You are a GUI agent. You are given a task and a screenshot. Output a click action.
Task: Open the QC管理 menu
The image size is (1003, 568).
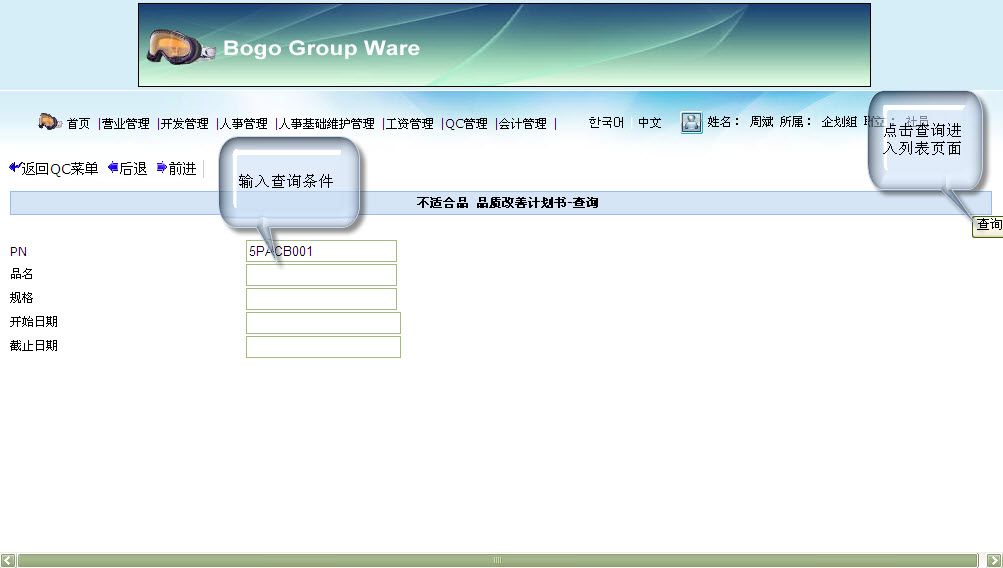click(x=466, y=124)
